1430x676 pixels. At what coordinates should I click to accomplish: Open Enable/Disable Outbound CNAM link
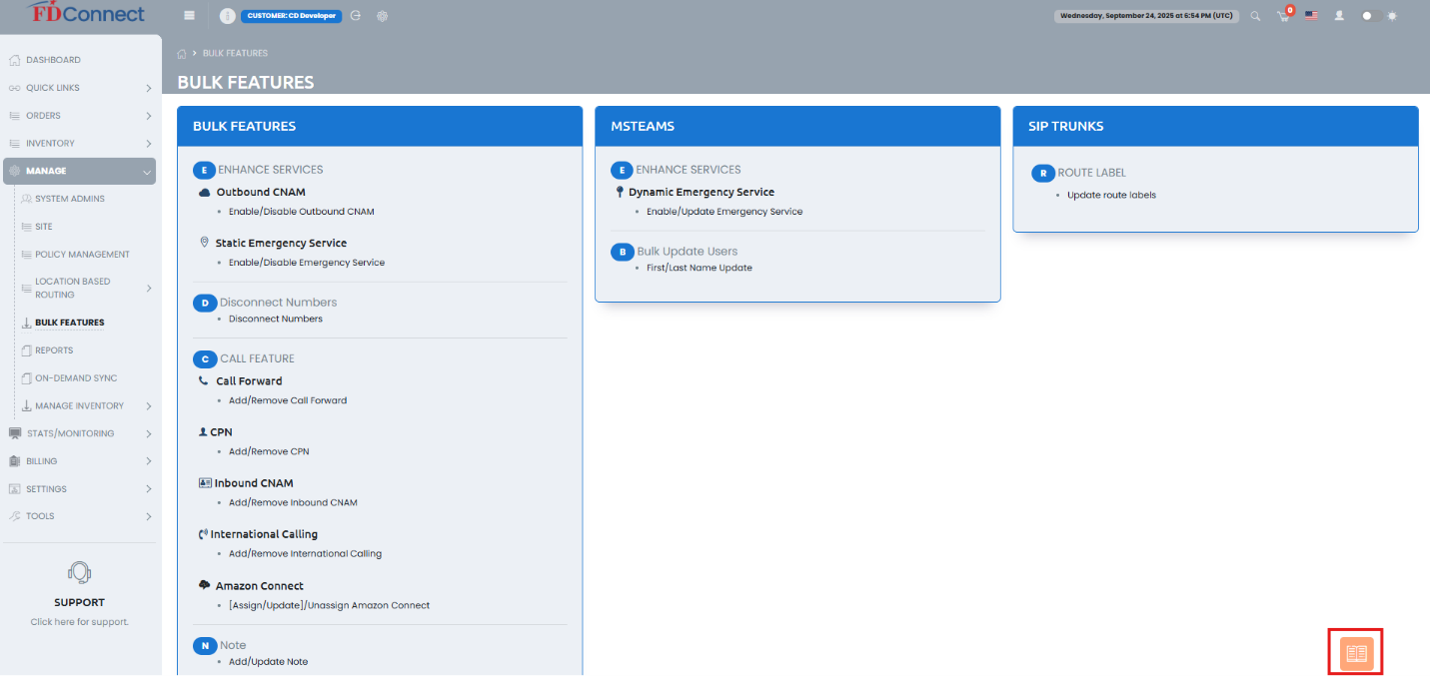(x=302, y=211)
